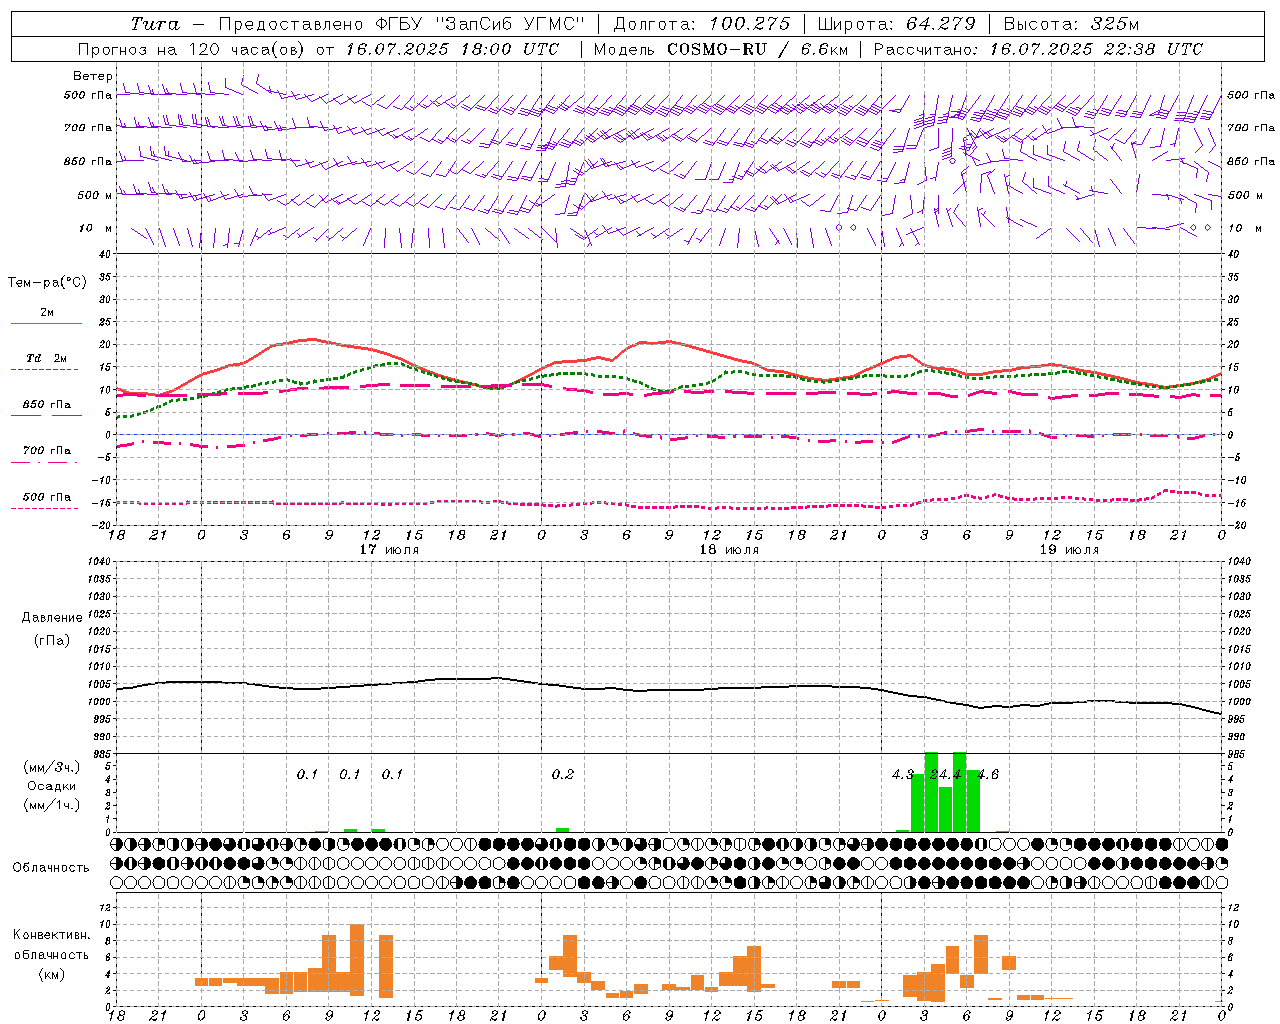
Task: Click the Давление pressure panel label
Action: pyautogui.click(x=52, y=618)
